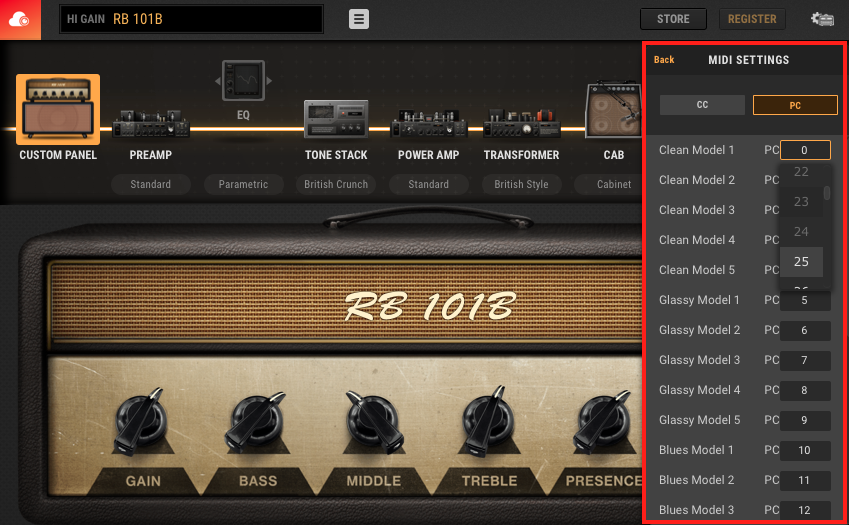This screenshot has width=849, height=525.
Task: Open Glassy Model 2 PC value field
Action: point(805,330)
